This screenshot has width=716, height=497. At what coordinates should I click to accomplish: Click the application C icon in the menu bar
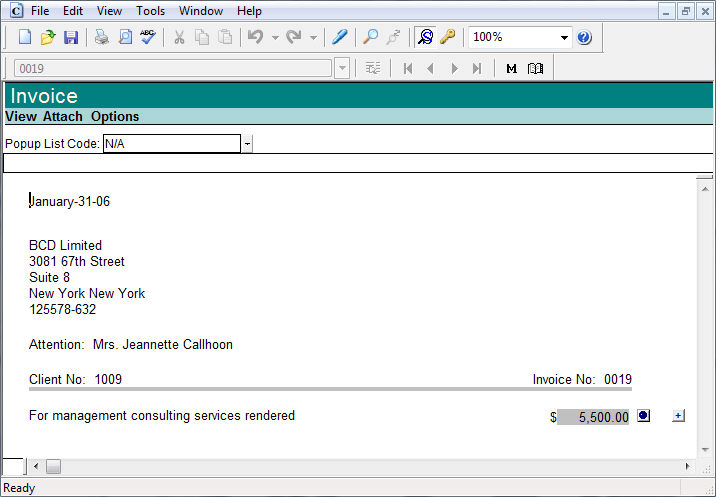point(16,11)
